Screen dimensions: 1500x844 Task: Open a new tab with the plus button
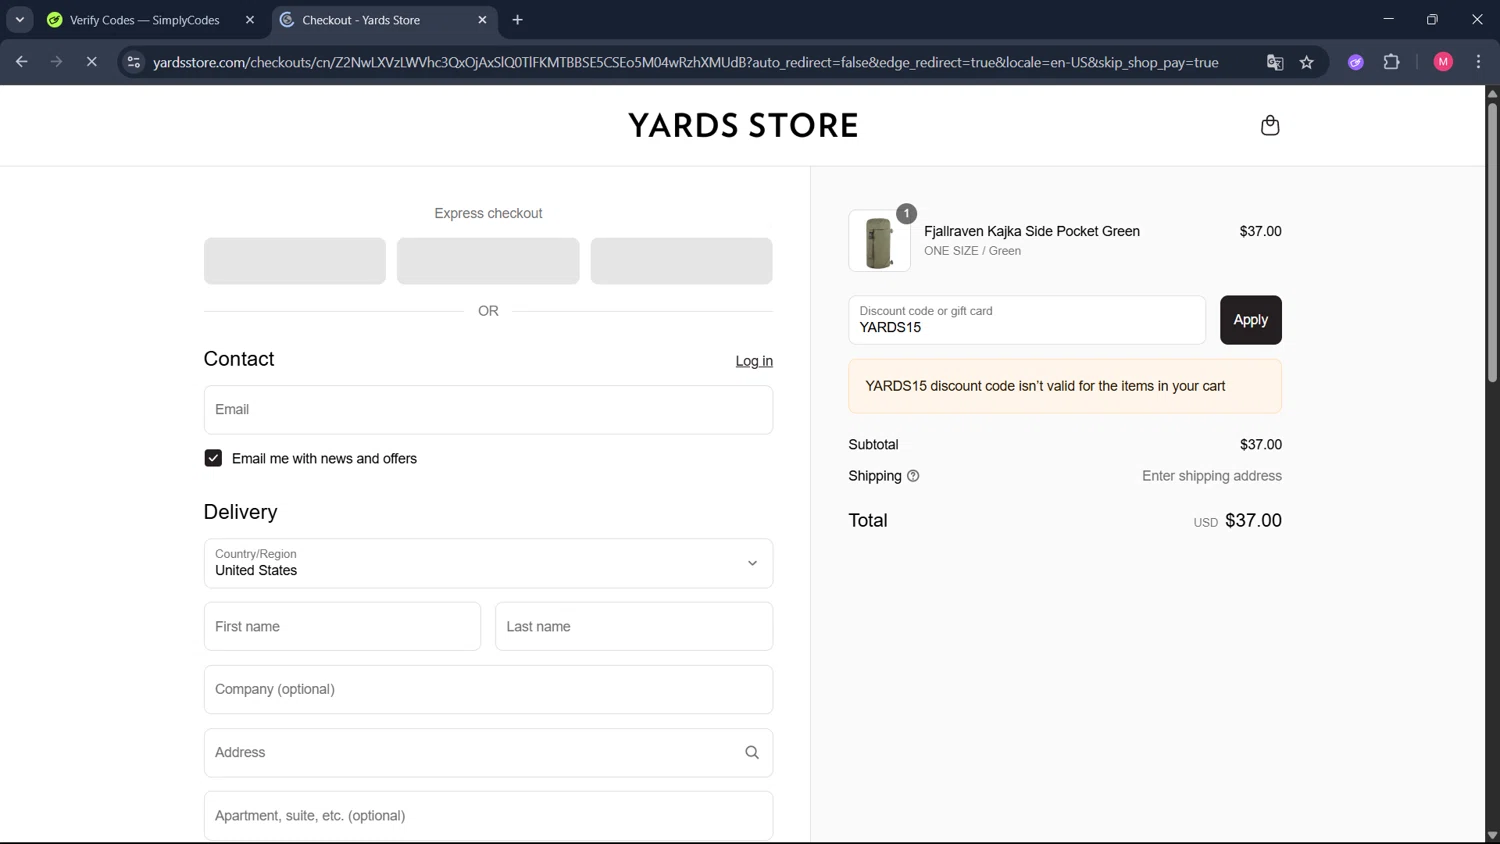coord(517,20)
